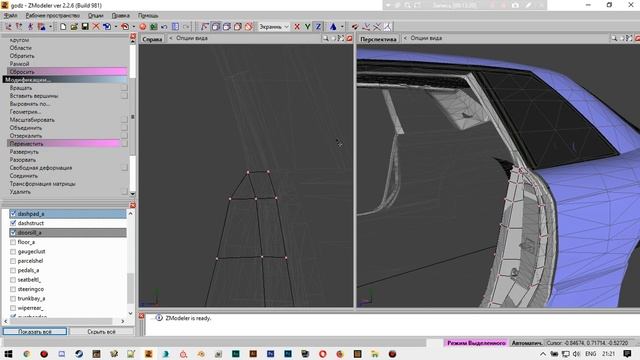Click the red sphere render icon
The height and width of the screenshot is (360, 640).
pos(143,27)
